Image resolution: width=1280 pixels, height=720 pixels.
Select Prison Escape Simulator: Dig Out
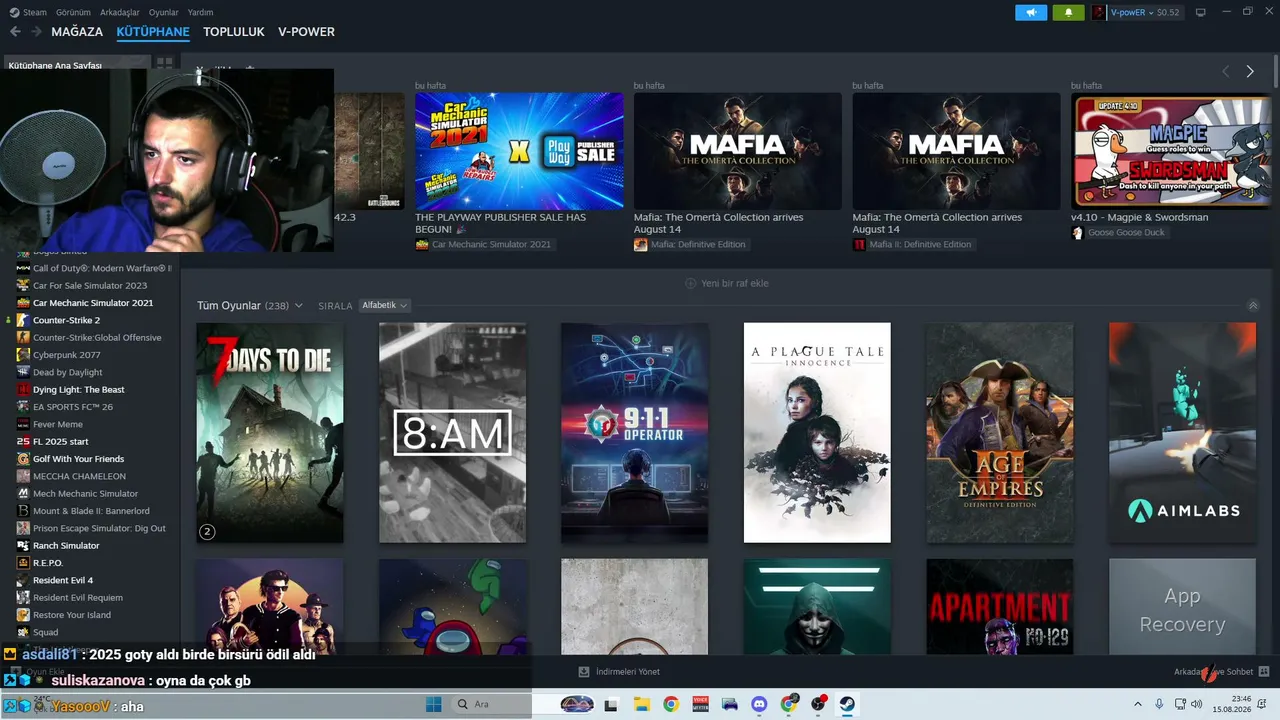[99, 528]
